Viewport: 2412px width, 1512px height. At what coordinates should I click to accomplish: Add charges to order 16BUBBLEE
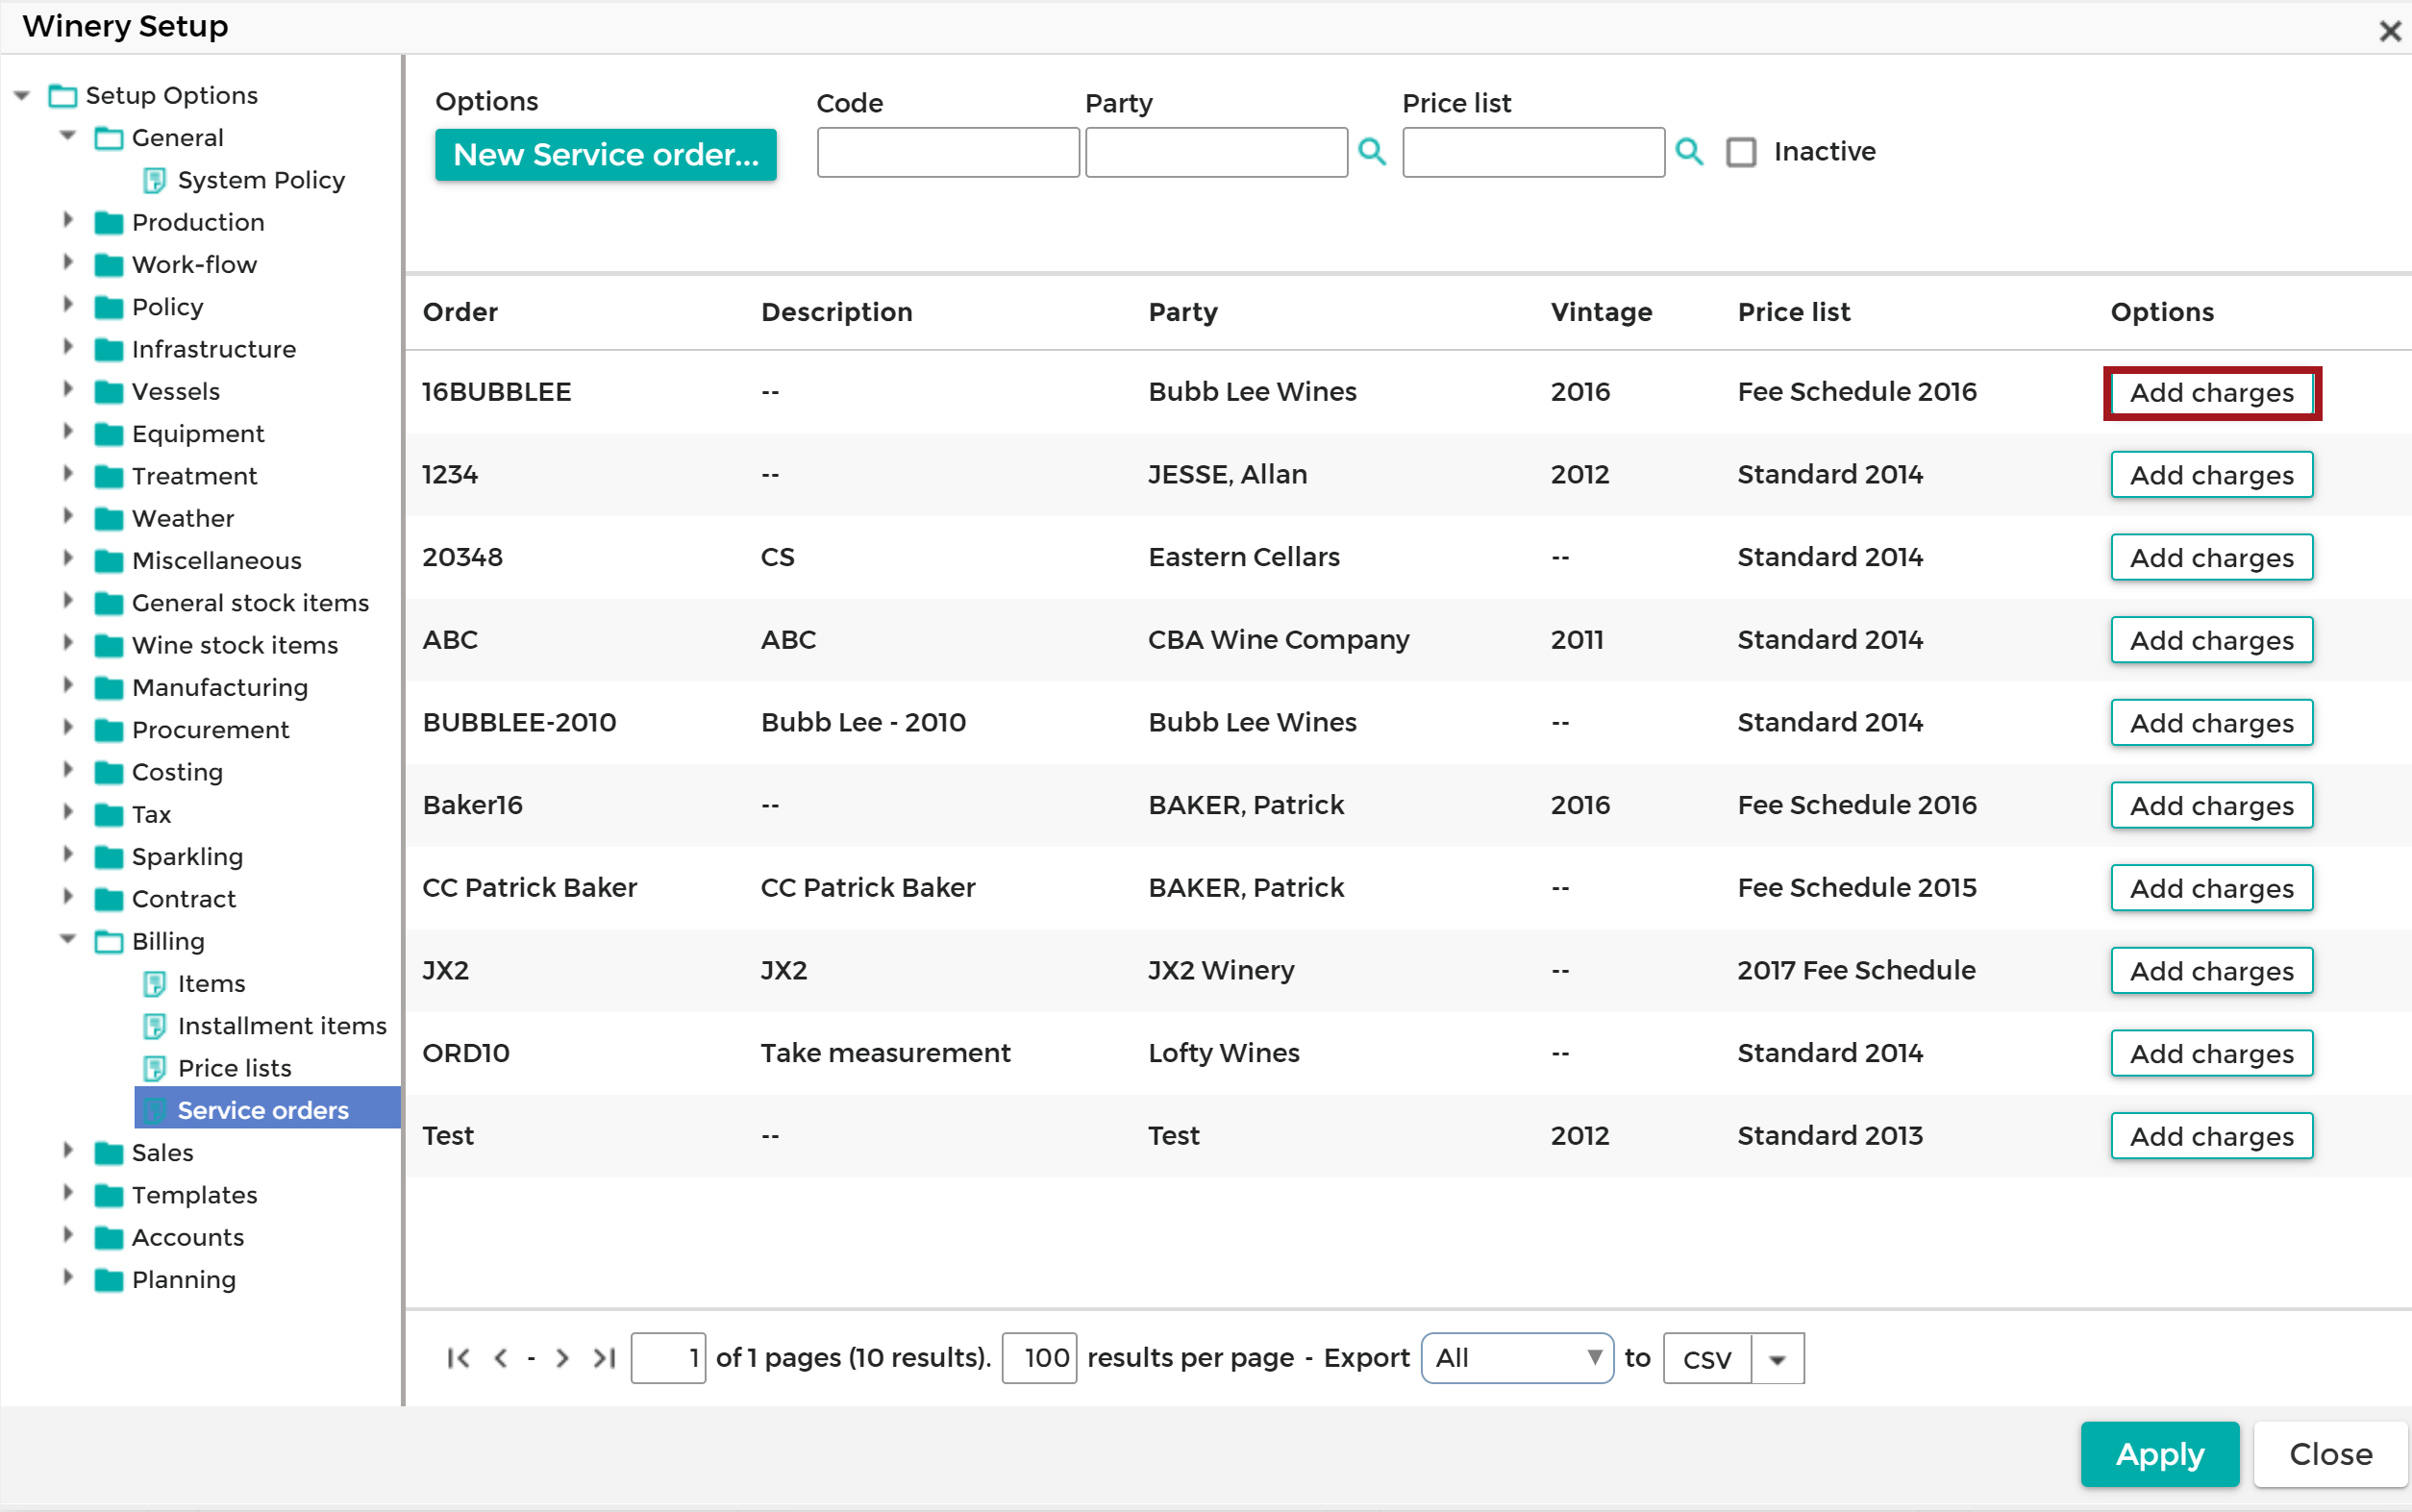click(x=2211, y=393)
